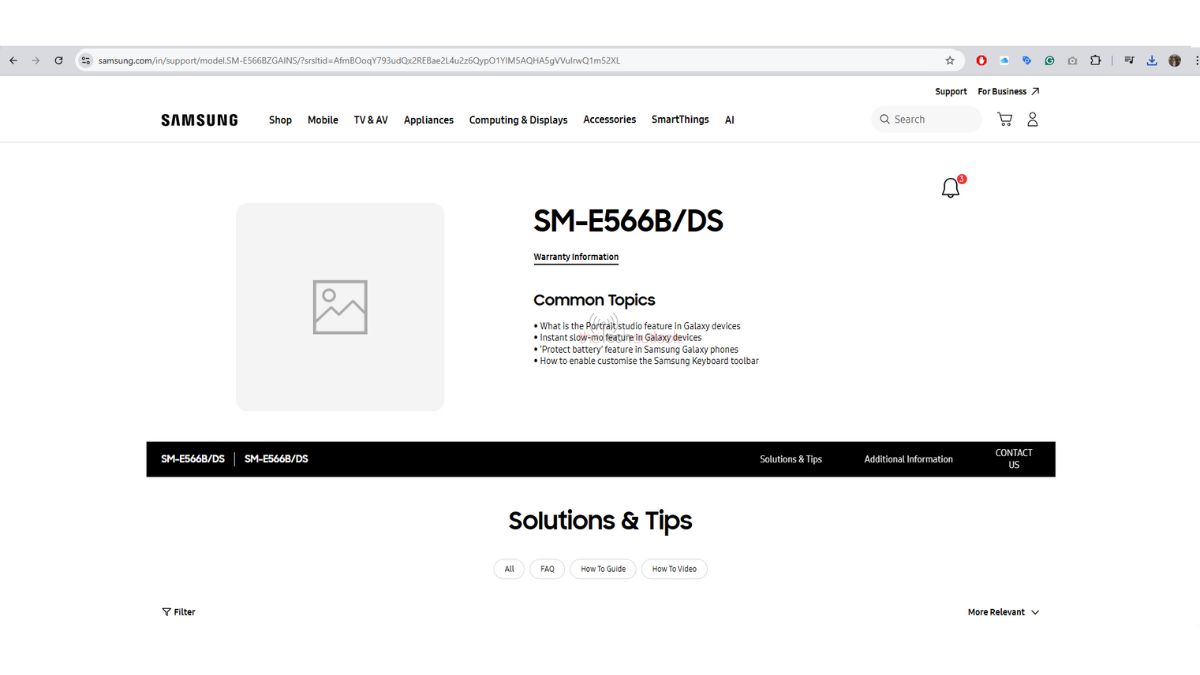
Task: Open the browser downloads icon
Action: pos(1152,61)
